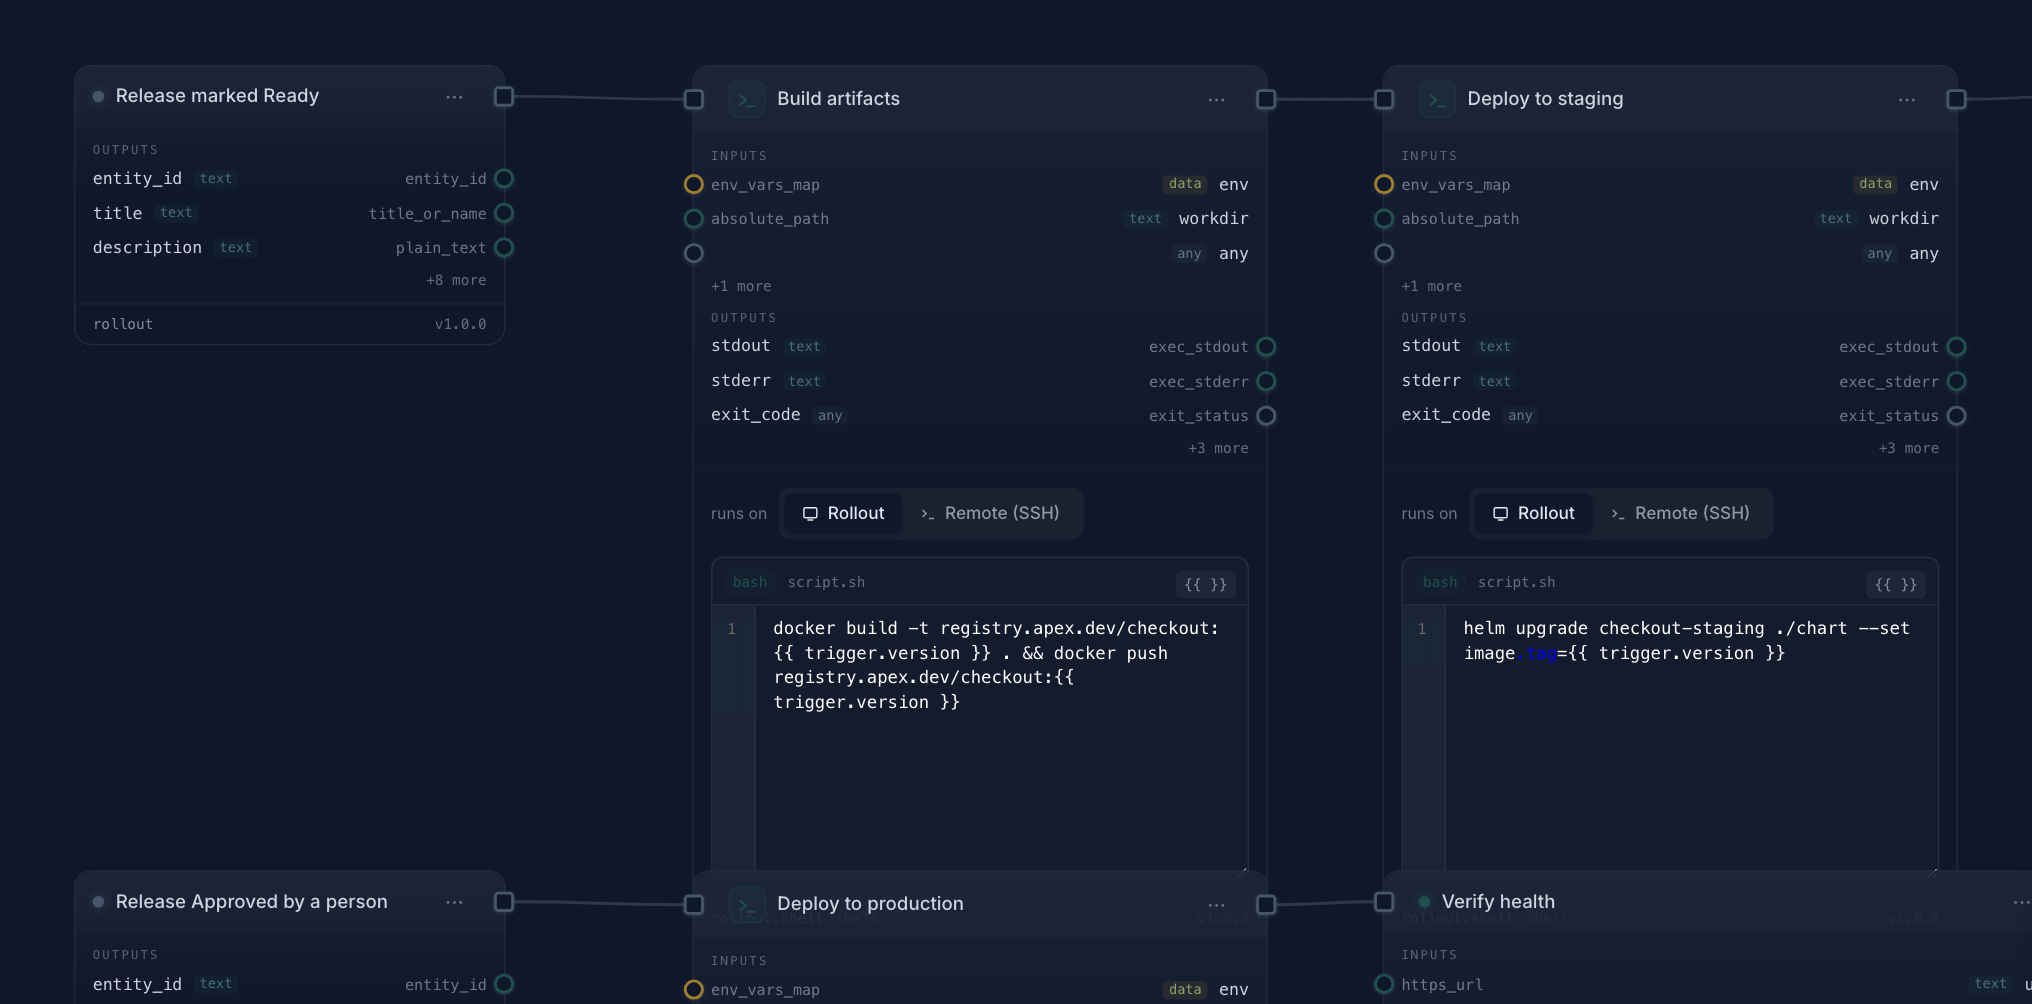Select Release marked Ready flow output port
The image size is (2032, 1004).
coord(504,97)
